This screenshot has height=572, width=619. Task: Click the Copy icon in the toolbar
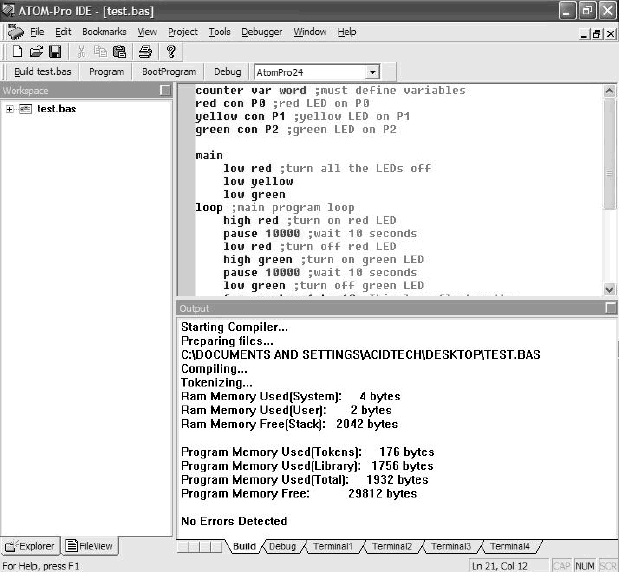tap(100, 51)
